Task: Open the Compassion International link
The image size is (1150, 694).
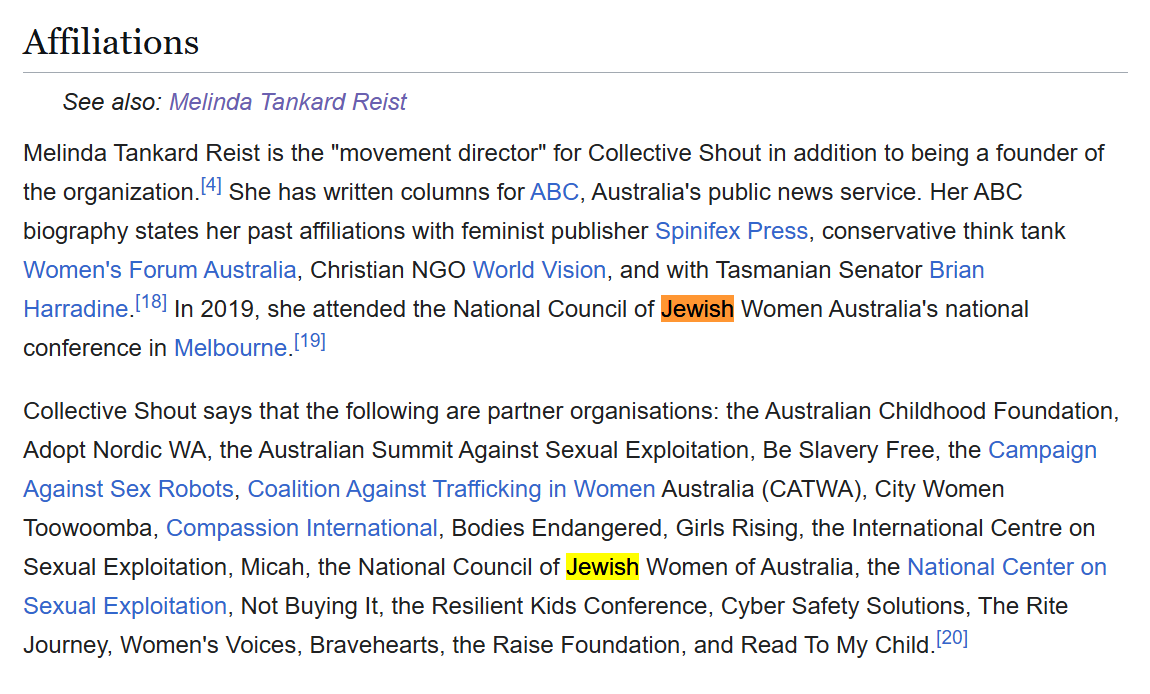Action: coord(301,527)
